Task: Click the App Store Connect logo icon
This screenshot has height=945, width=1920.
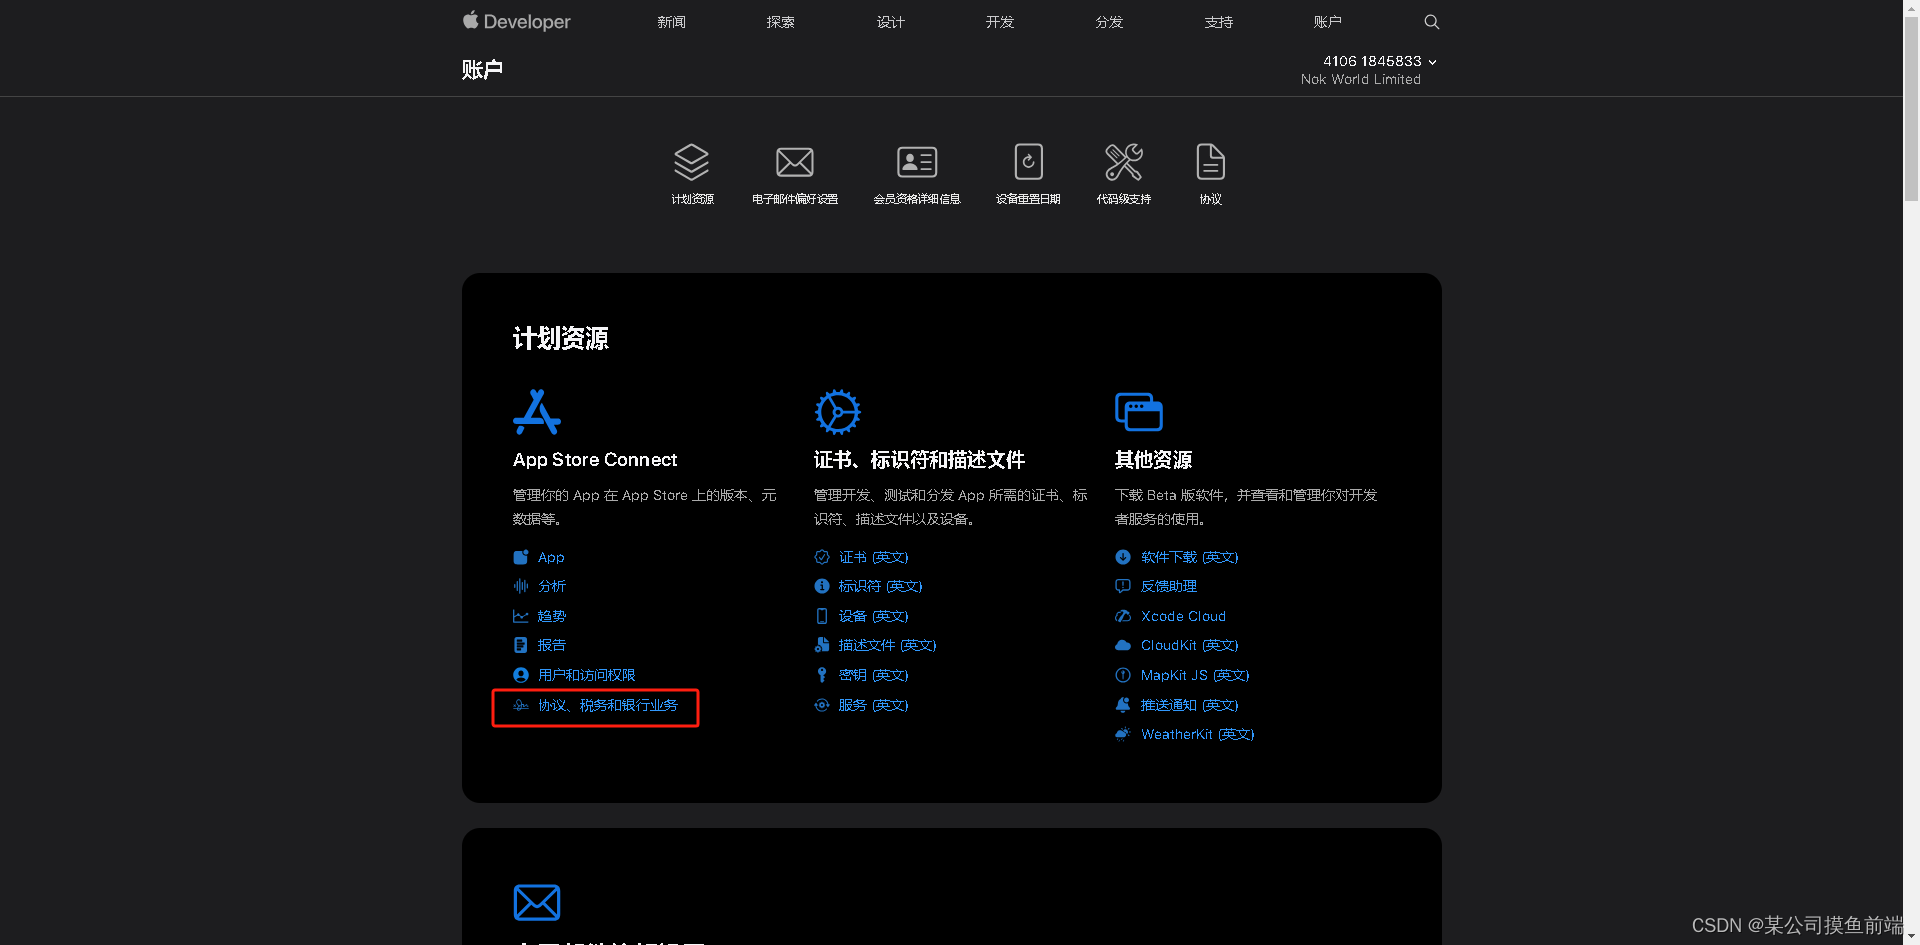Action: tap(537, 412)
